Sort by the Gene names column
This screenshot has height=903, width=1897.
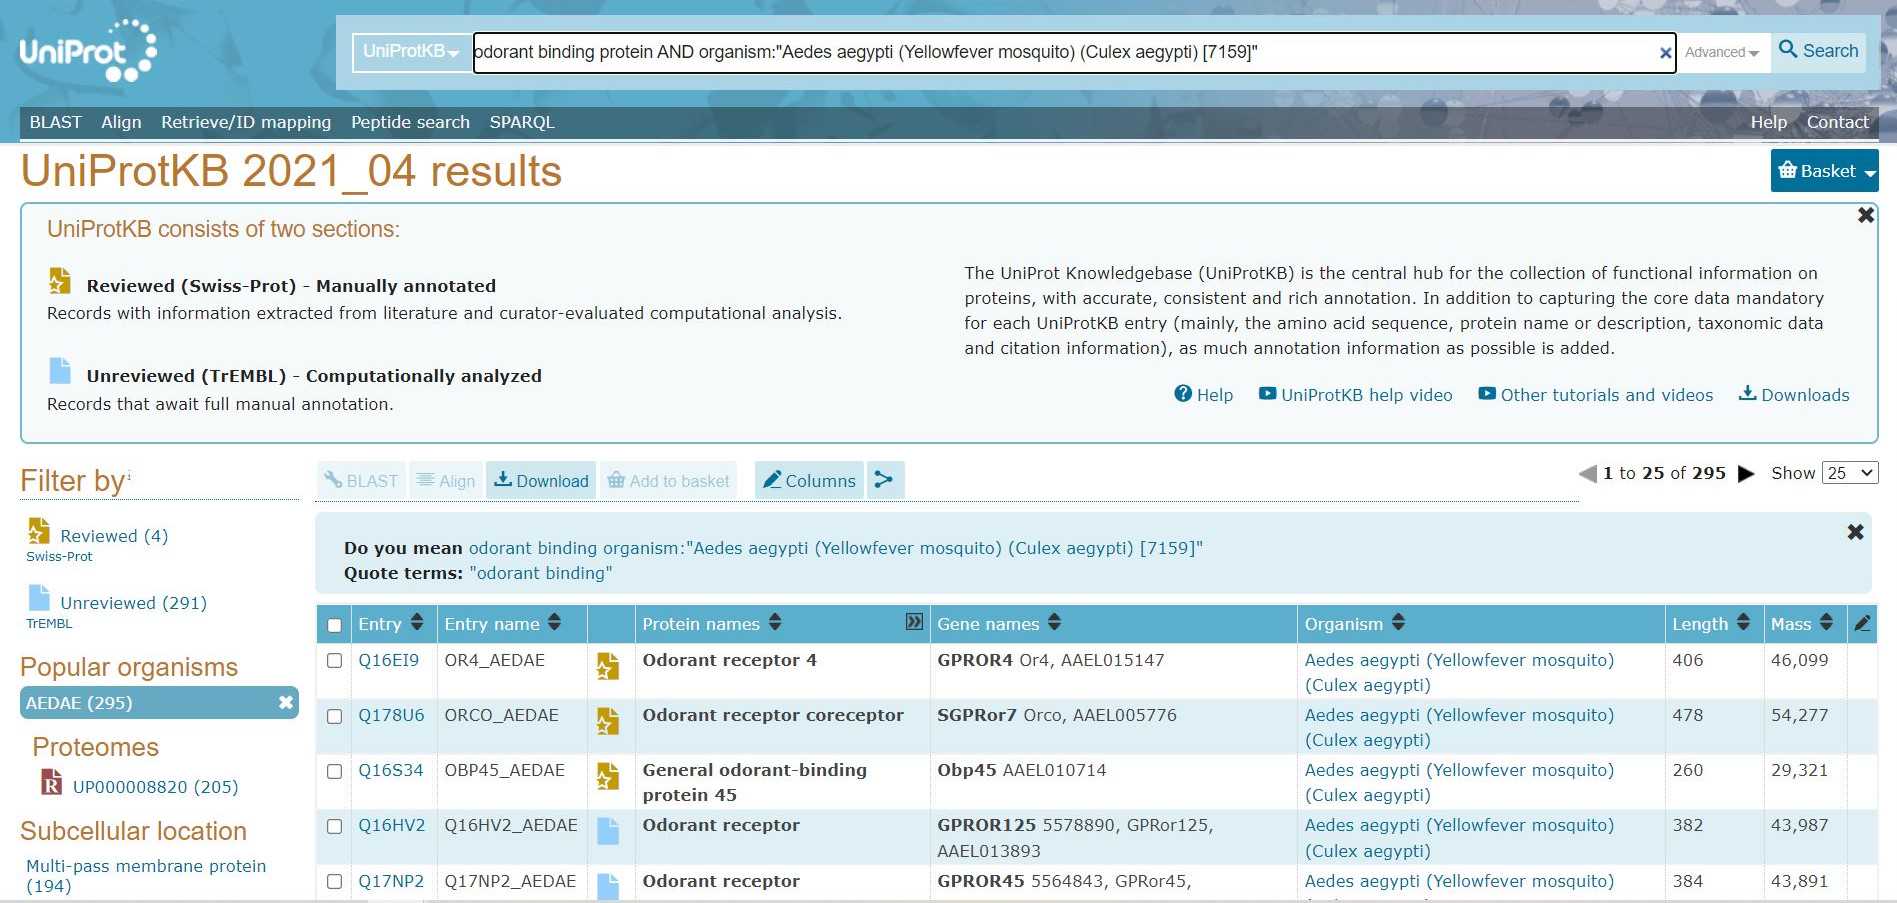pos(1054,623)
